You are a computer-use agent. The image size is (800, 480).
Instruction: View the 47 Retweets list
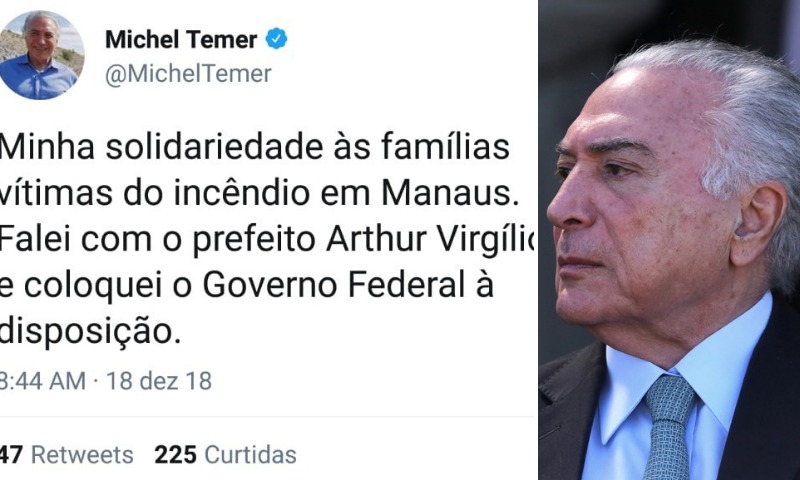pos(66,454)
